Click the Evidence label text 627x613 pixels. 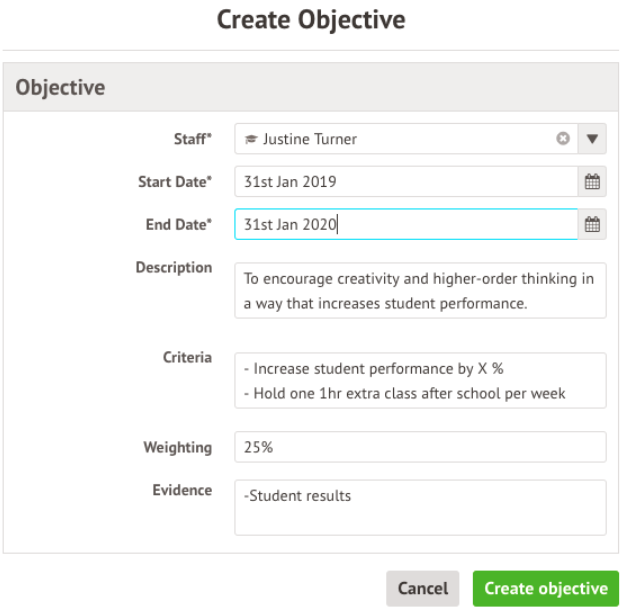point(181,490)
